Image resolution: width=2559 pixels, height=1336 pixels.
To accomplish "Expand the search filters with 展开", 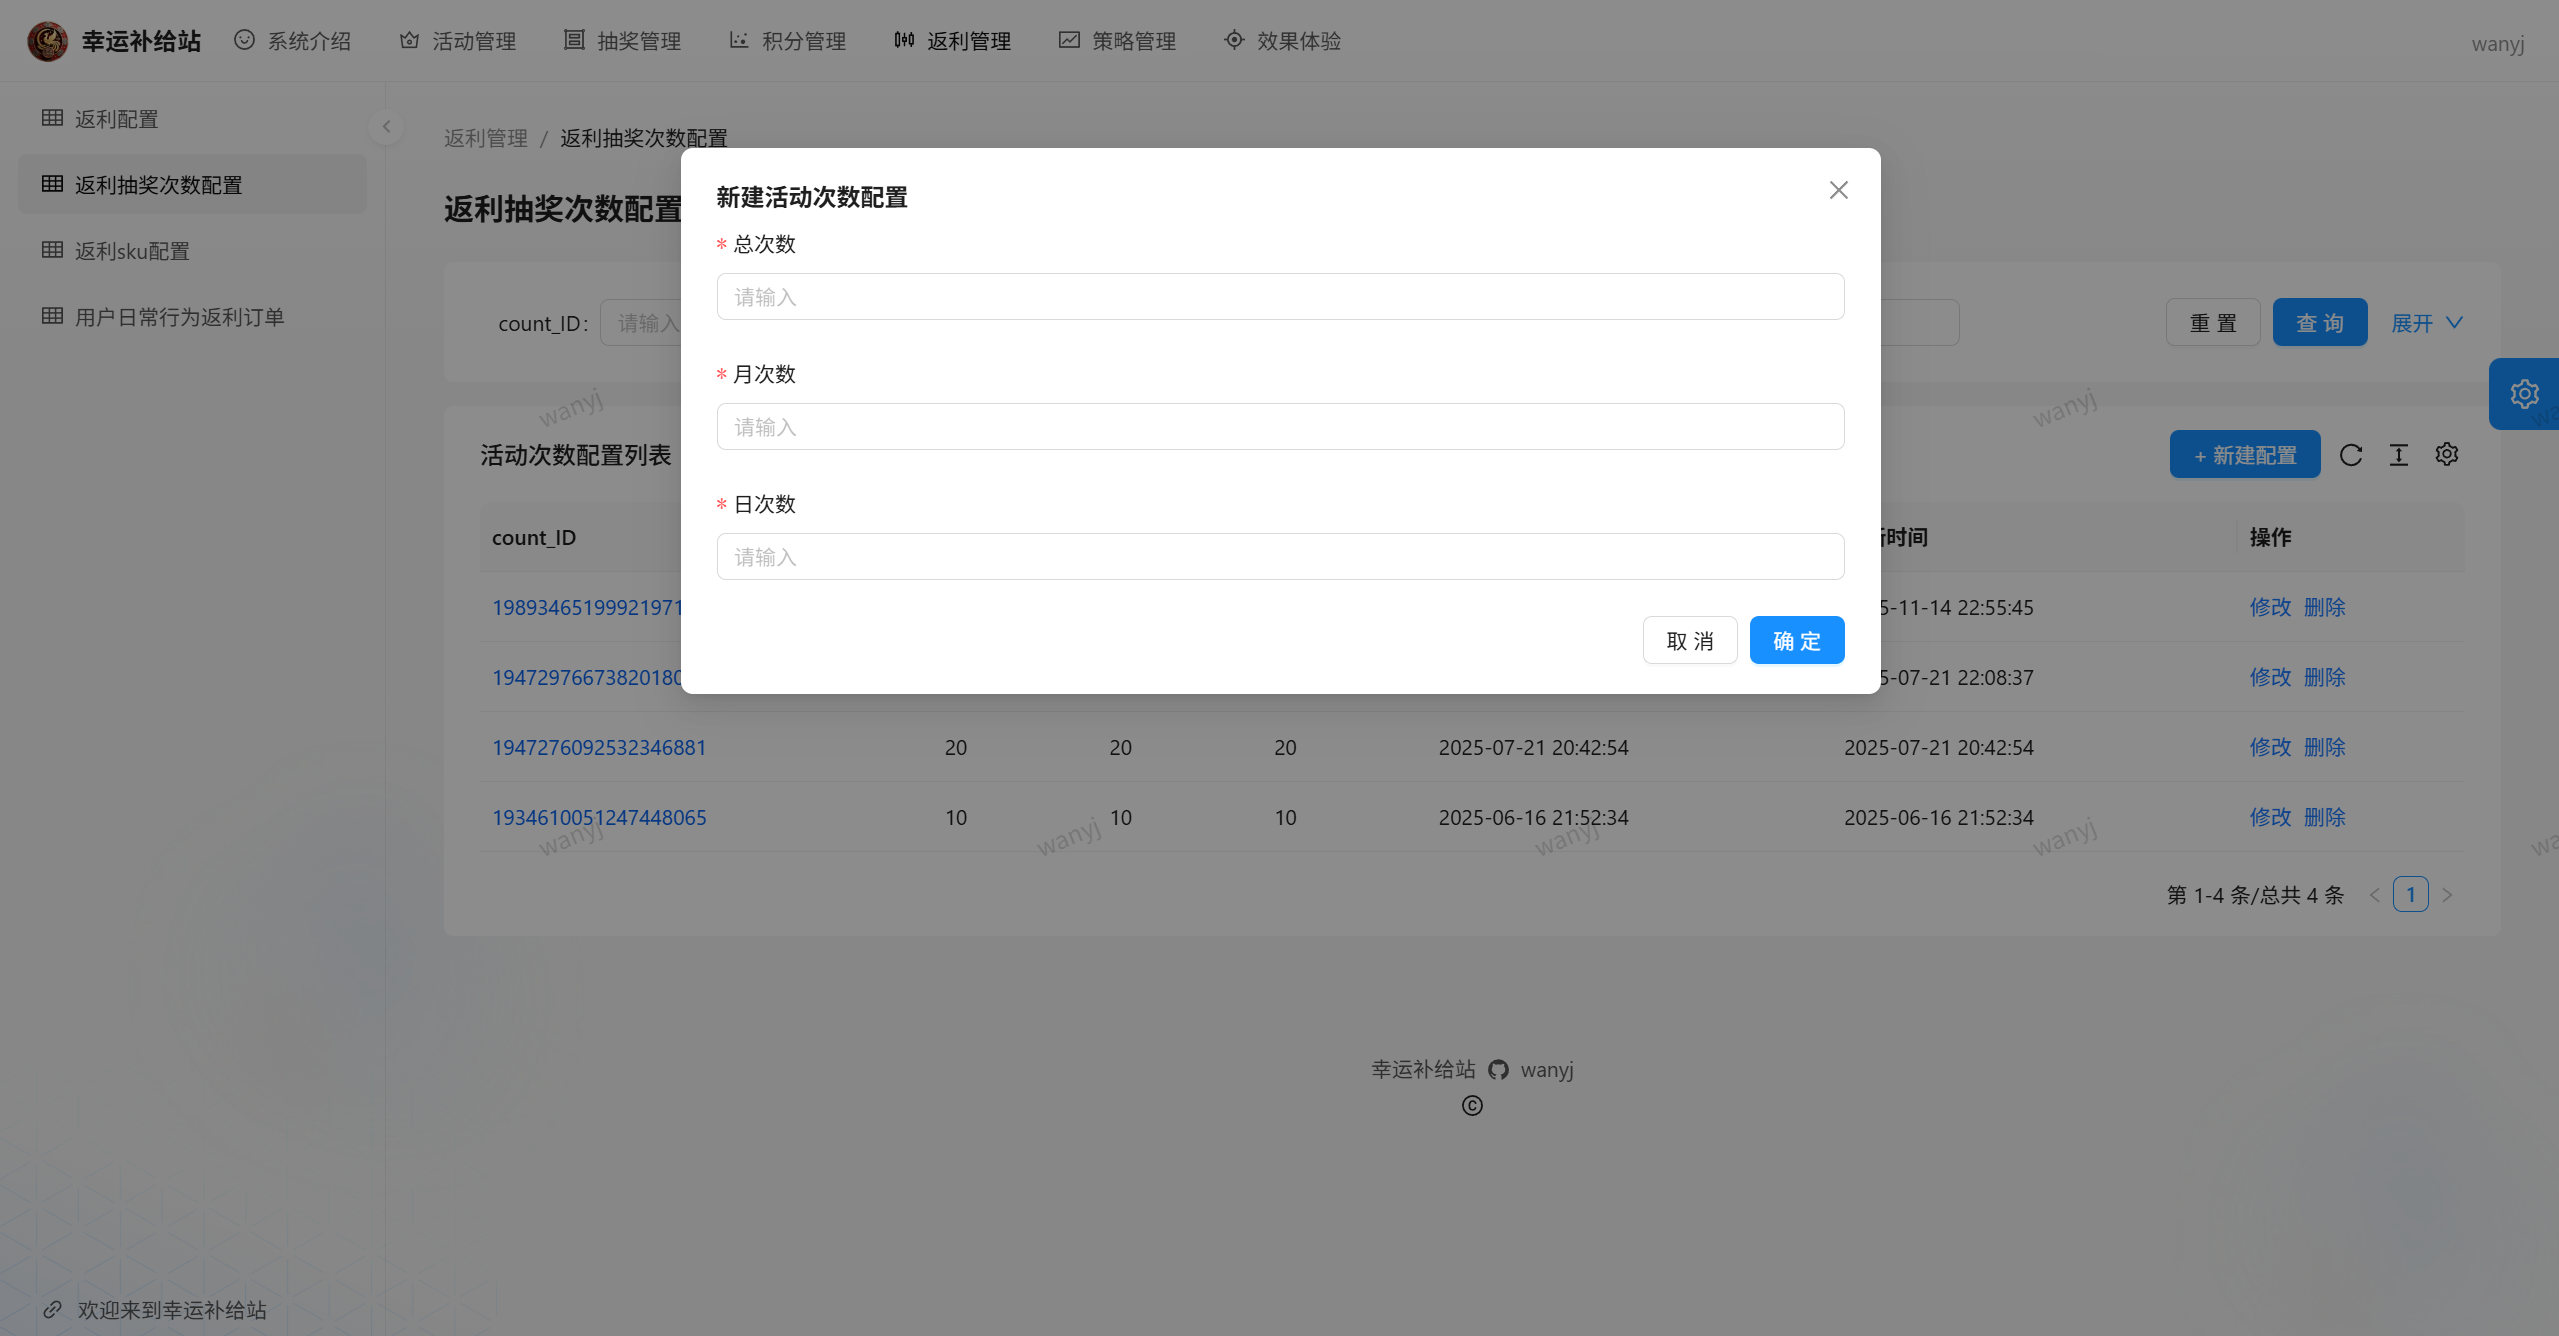I will pyautogui.click(x=2426, y=323).
